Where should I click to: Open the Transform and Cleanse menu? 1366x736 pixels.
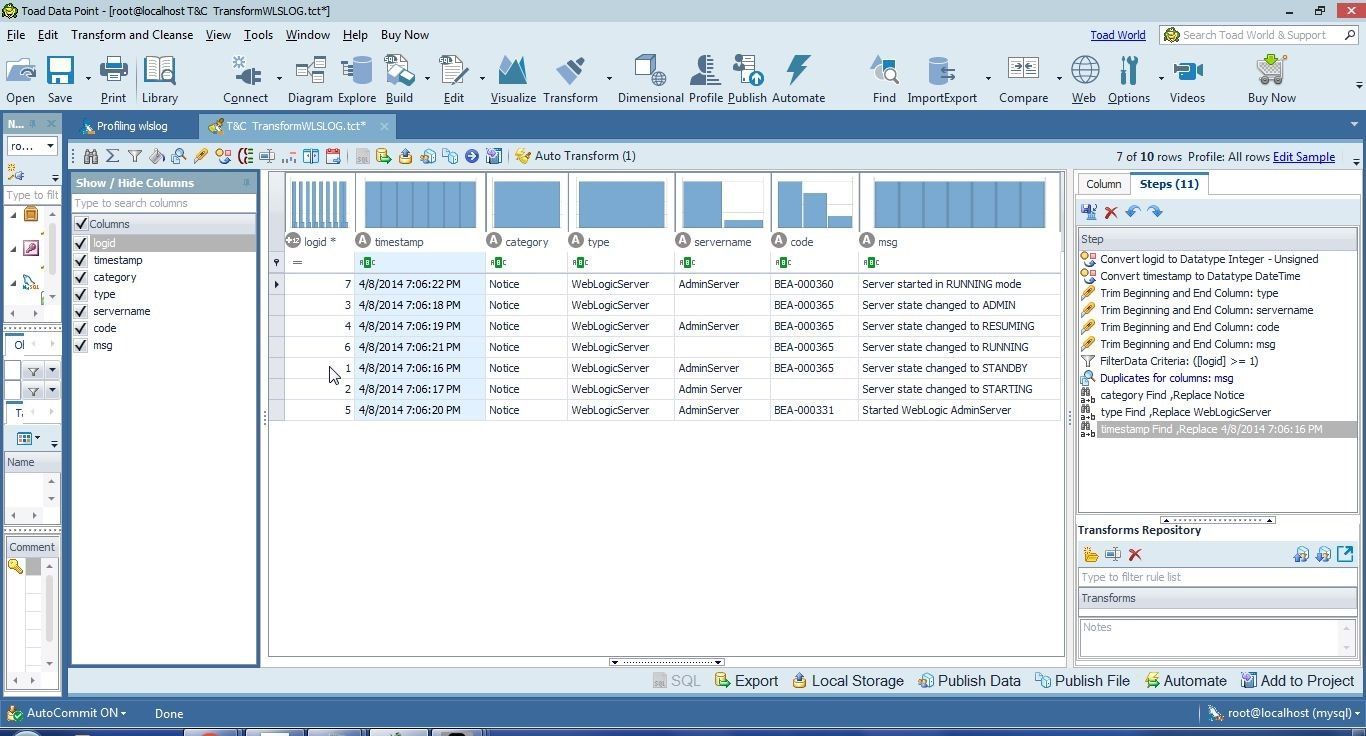coord(132,35)
